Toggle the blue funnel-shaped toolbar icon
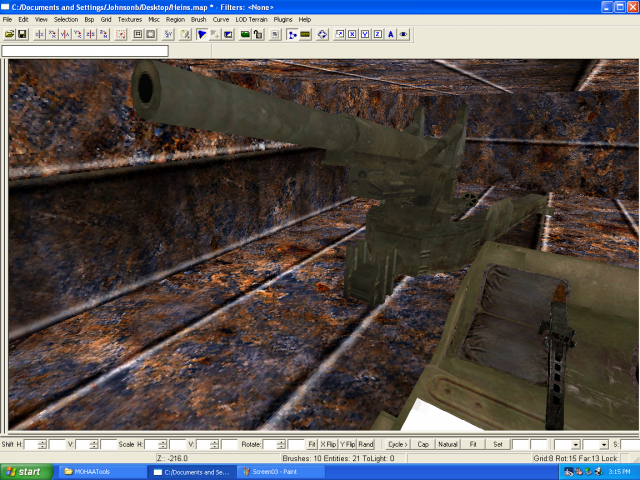 coord(202,34)
